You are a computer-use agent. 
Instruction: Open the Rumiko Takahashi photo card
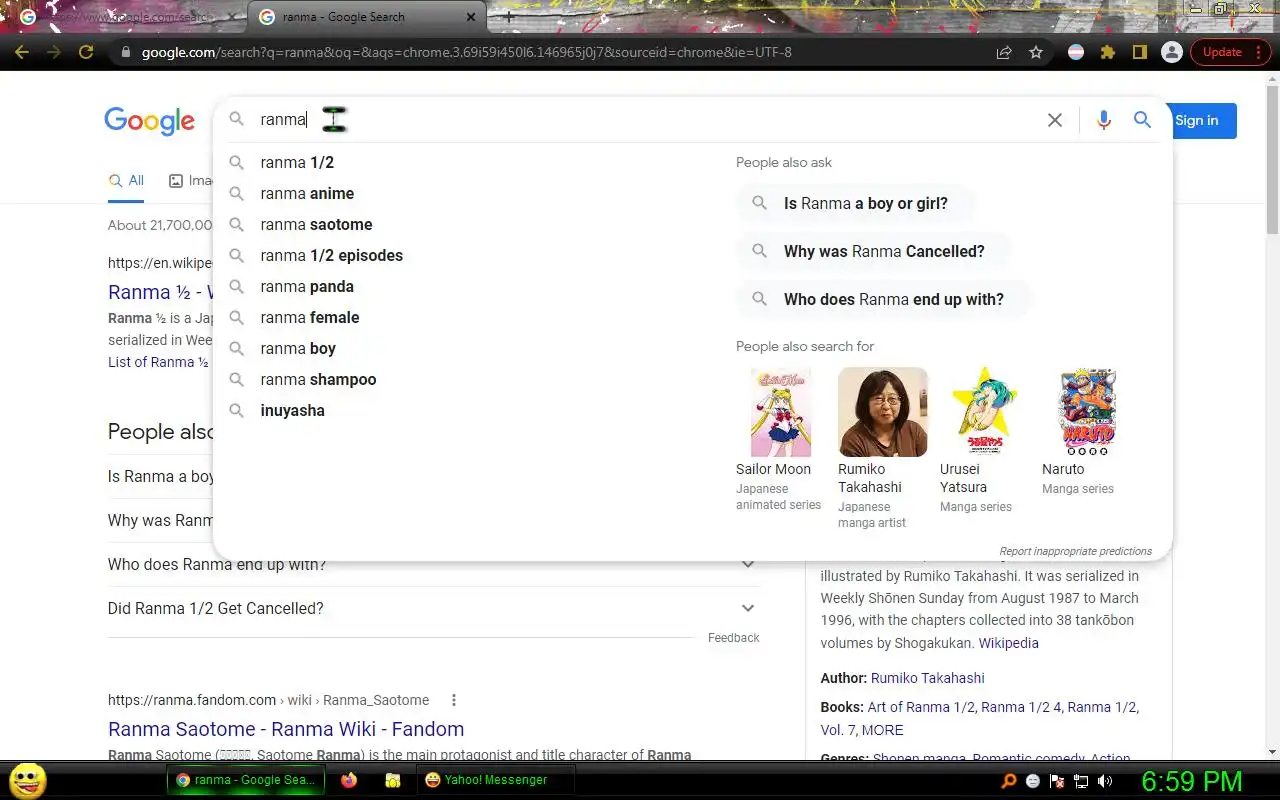click(883, 412)
